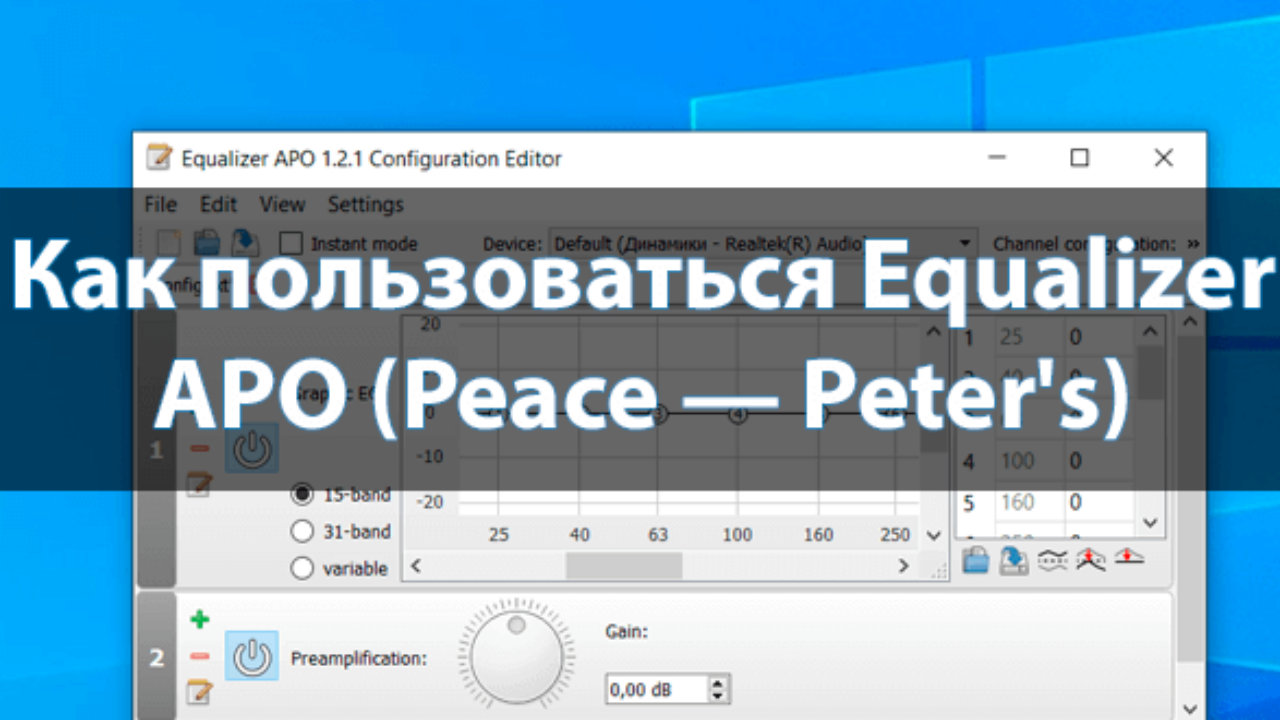
Task: Toggle Preamplification power button
Action: coord(252,656)
